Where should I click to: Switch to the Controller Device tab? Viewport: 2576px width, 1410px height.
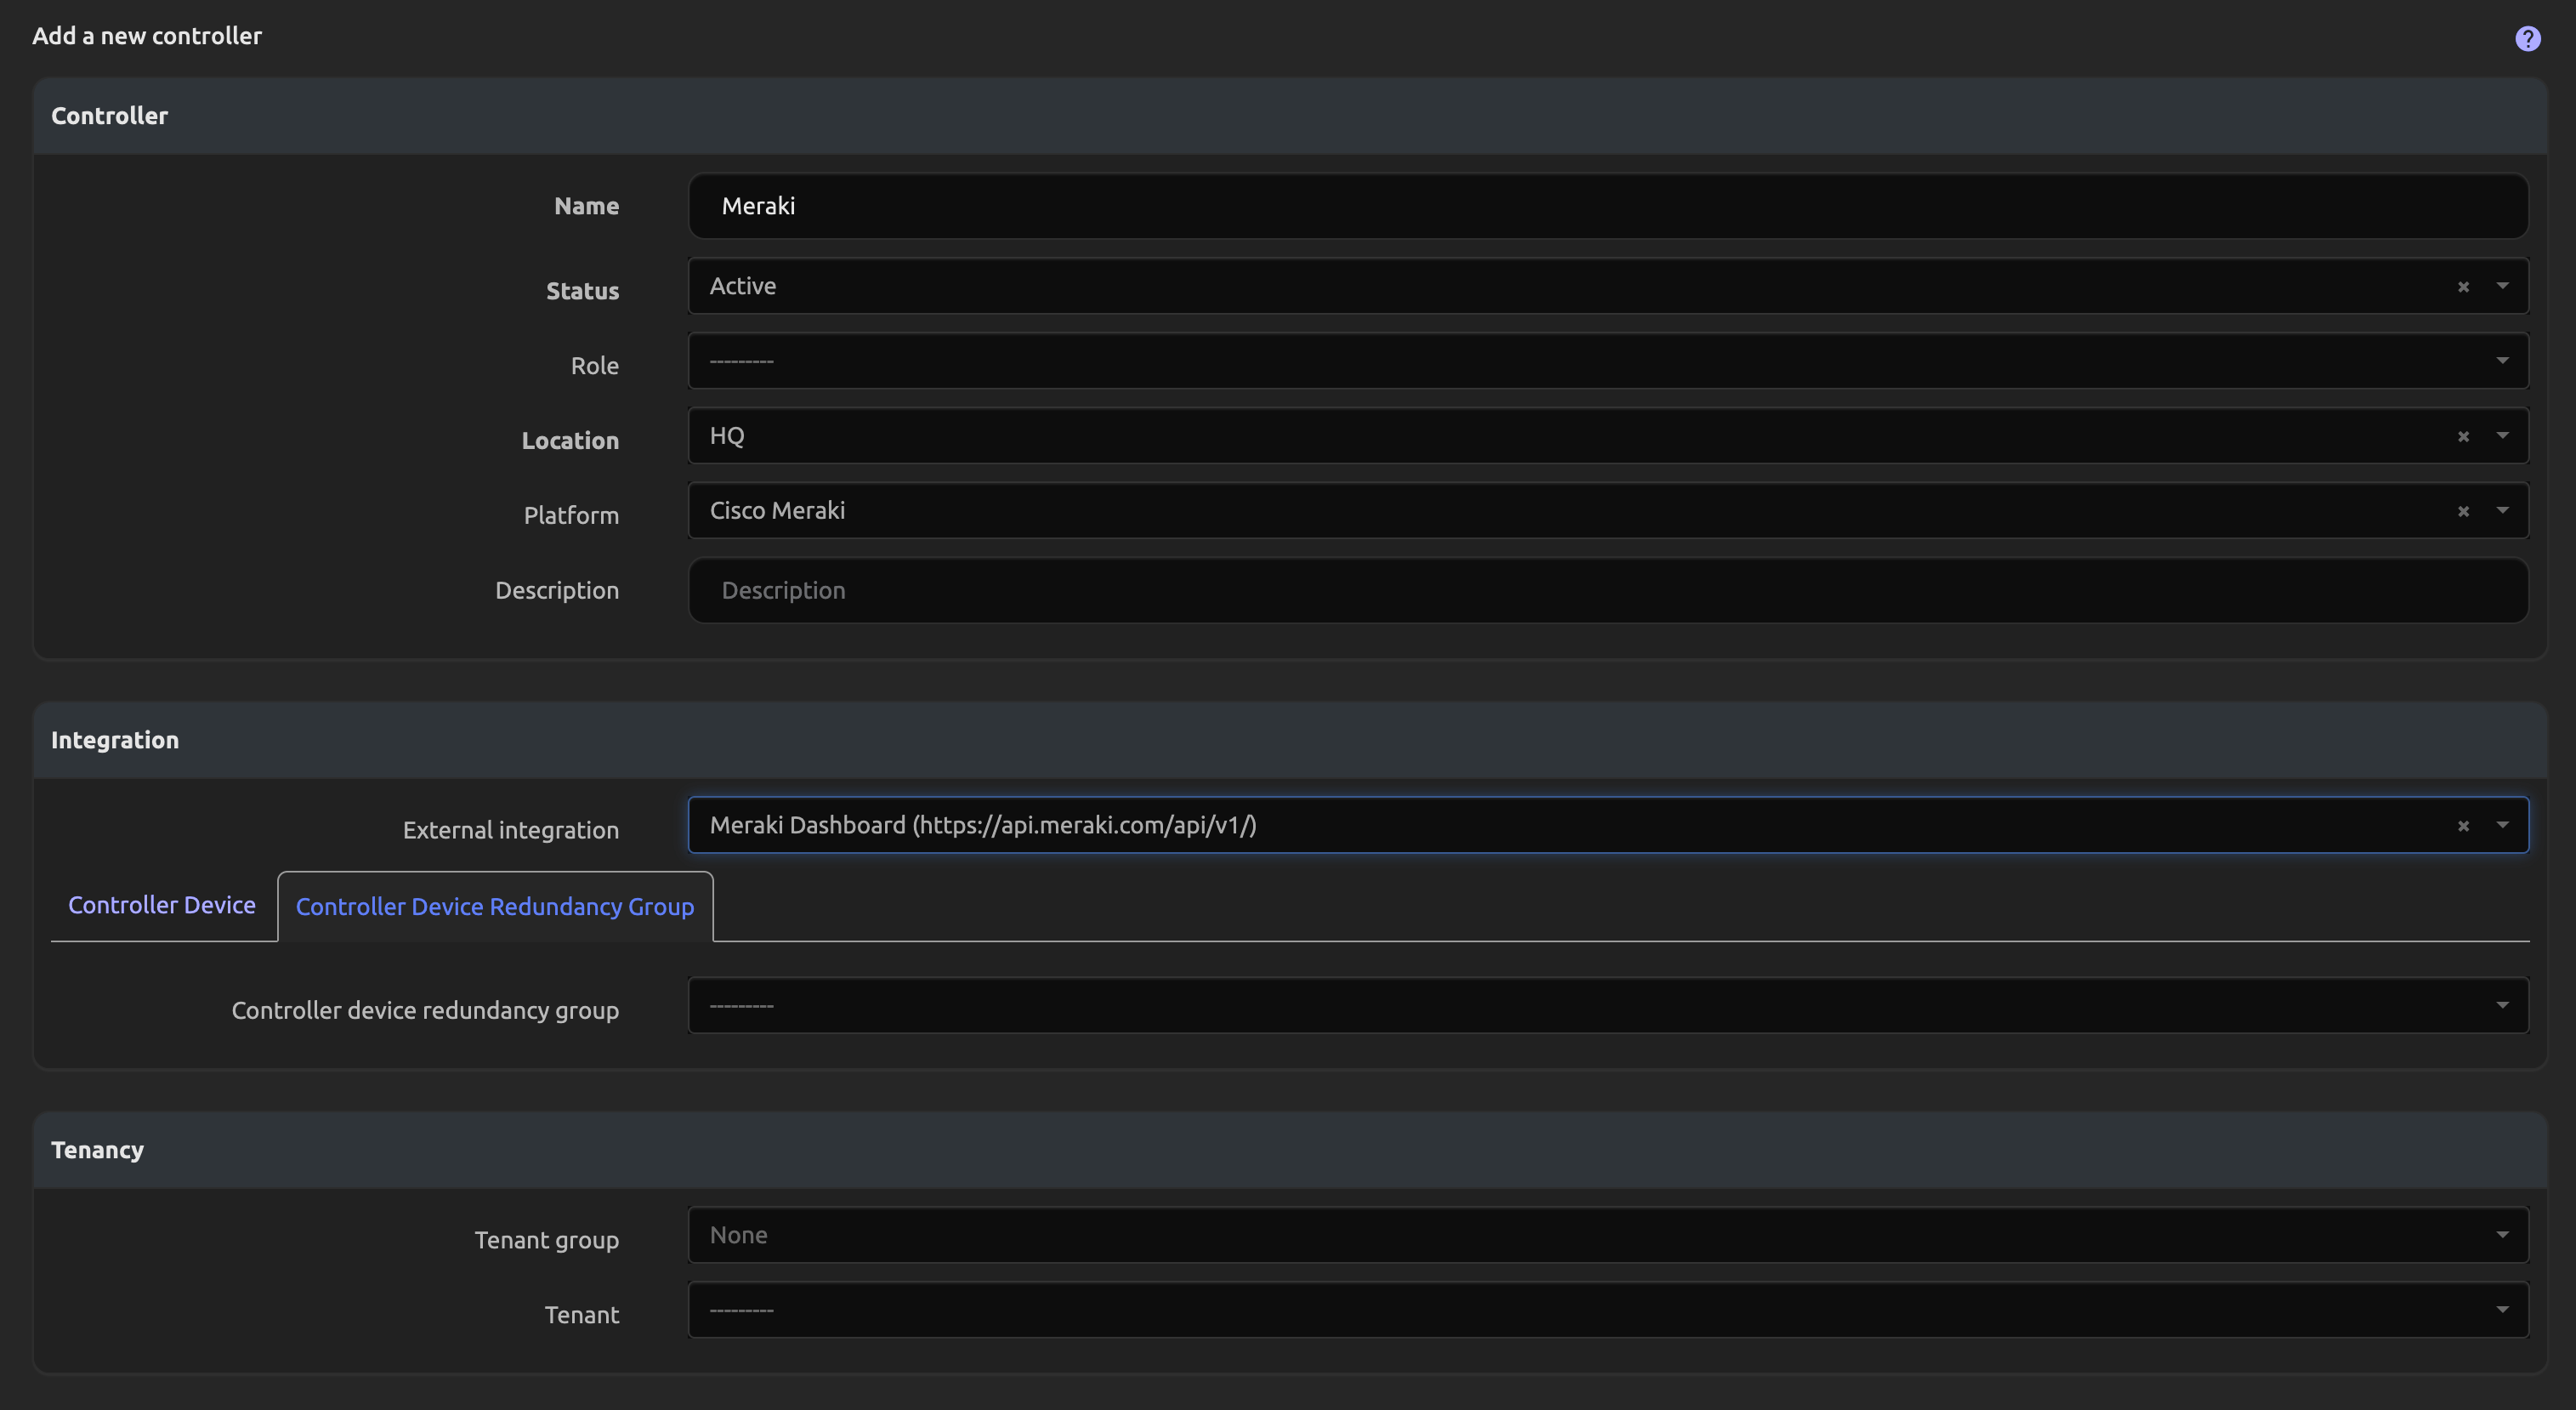[162, 905]
